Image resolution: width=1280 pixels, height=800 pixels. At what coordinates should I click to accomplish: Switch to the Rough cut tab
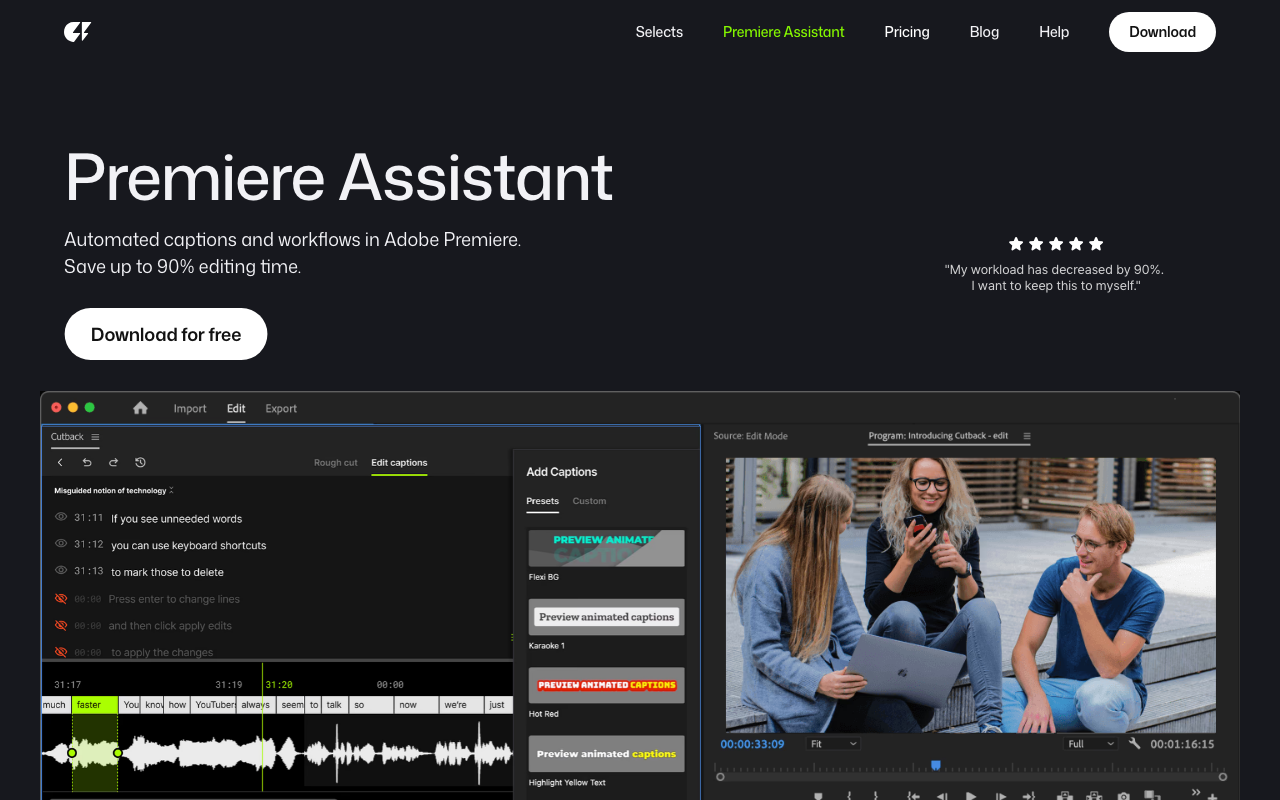pyautogui.click(x=335, y=463)
